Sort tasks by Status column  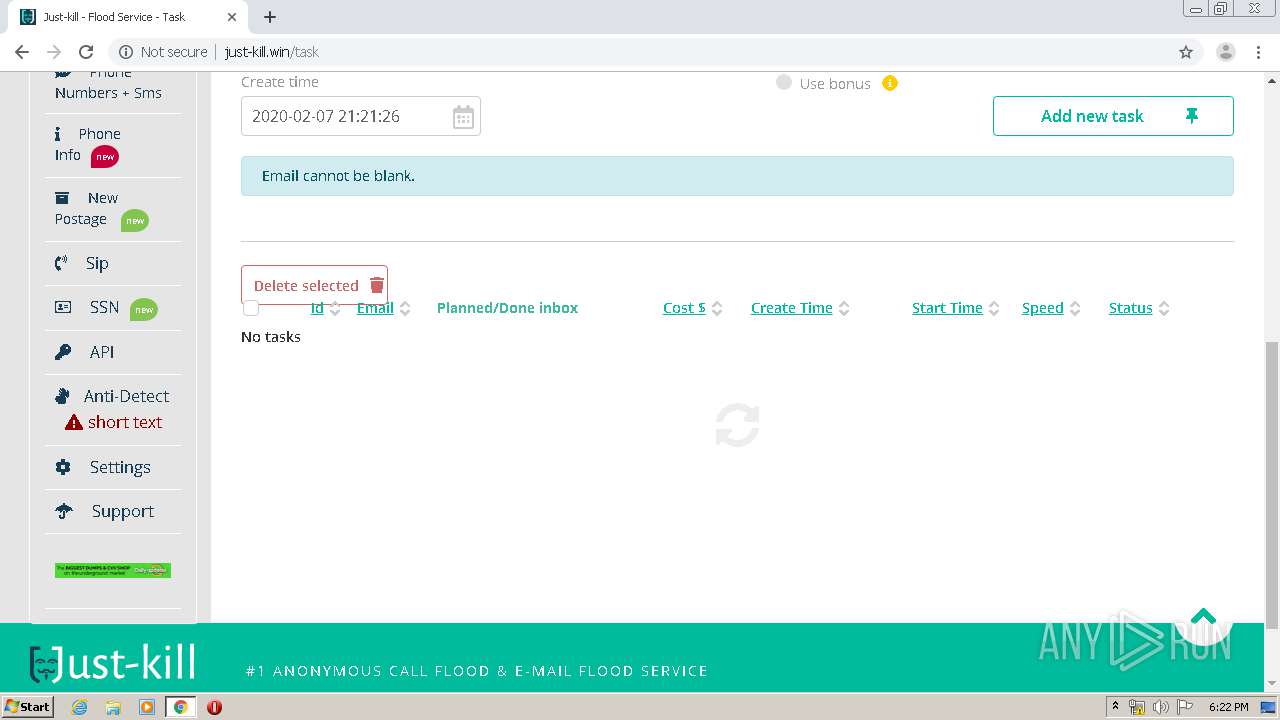coord(1130,308)
